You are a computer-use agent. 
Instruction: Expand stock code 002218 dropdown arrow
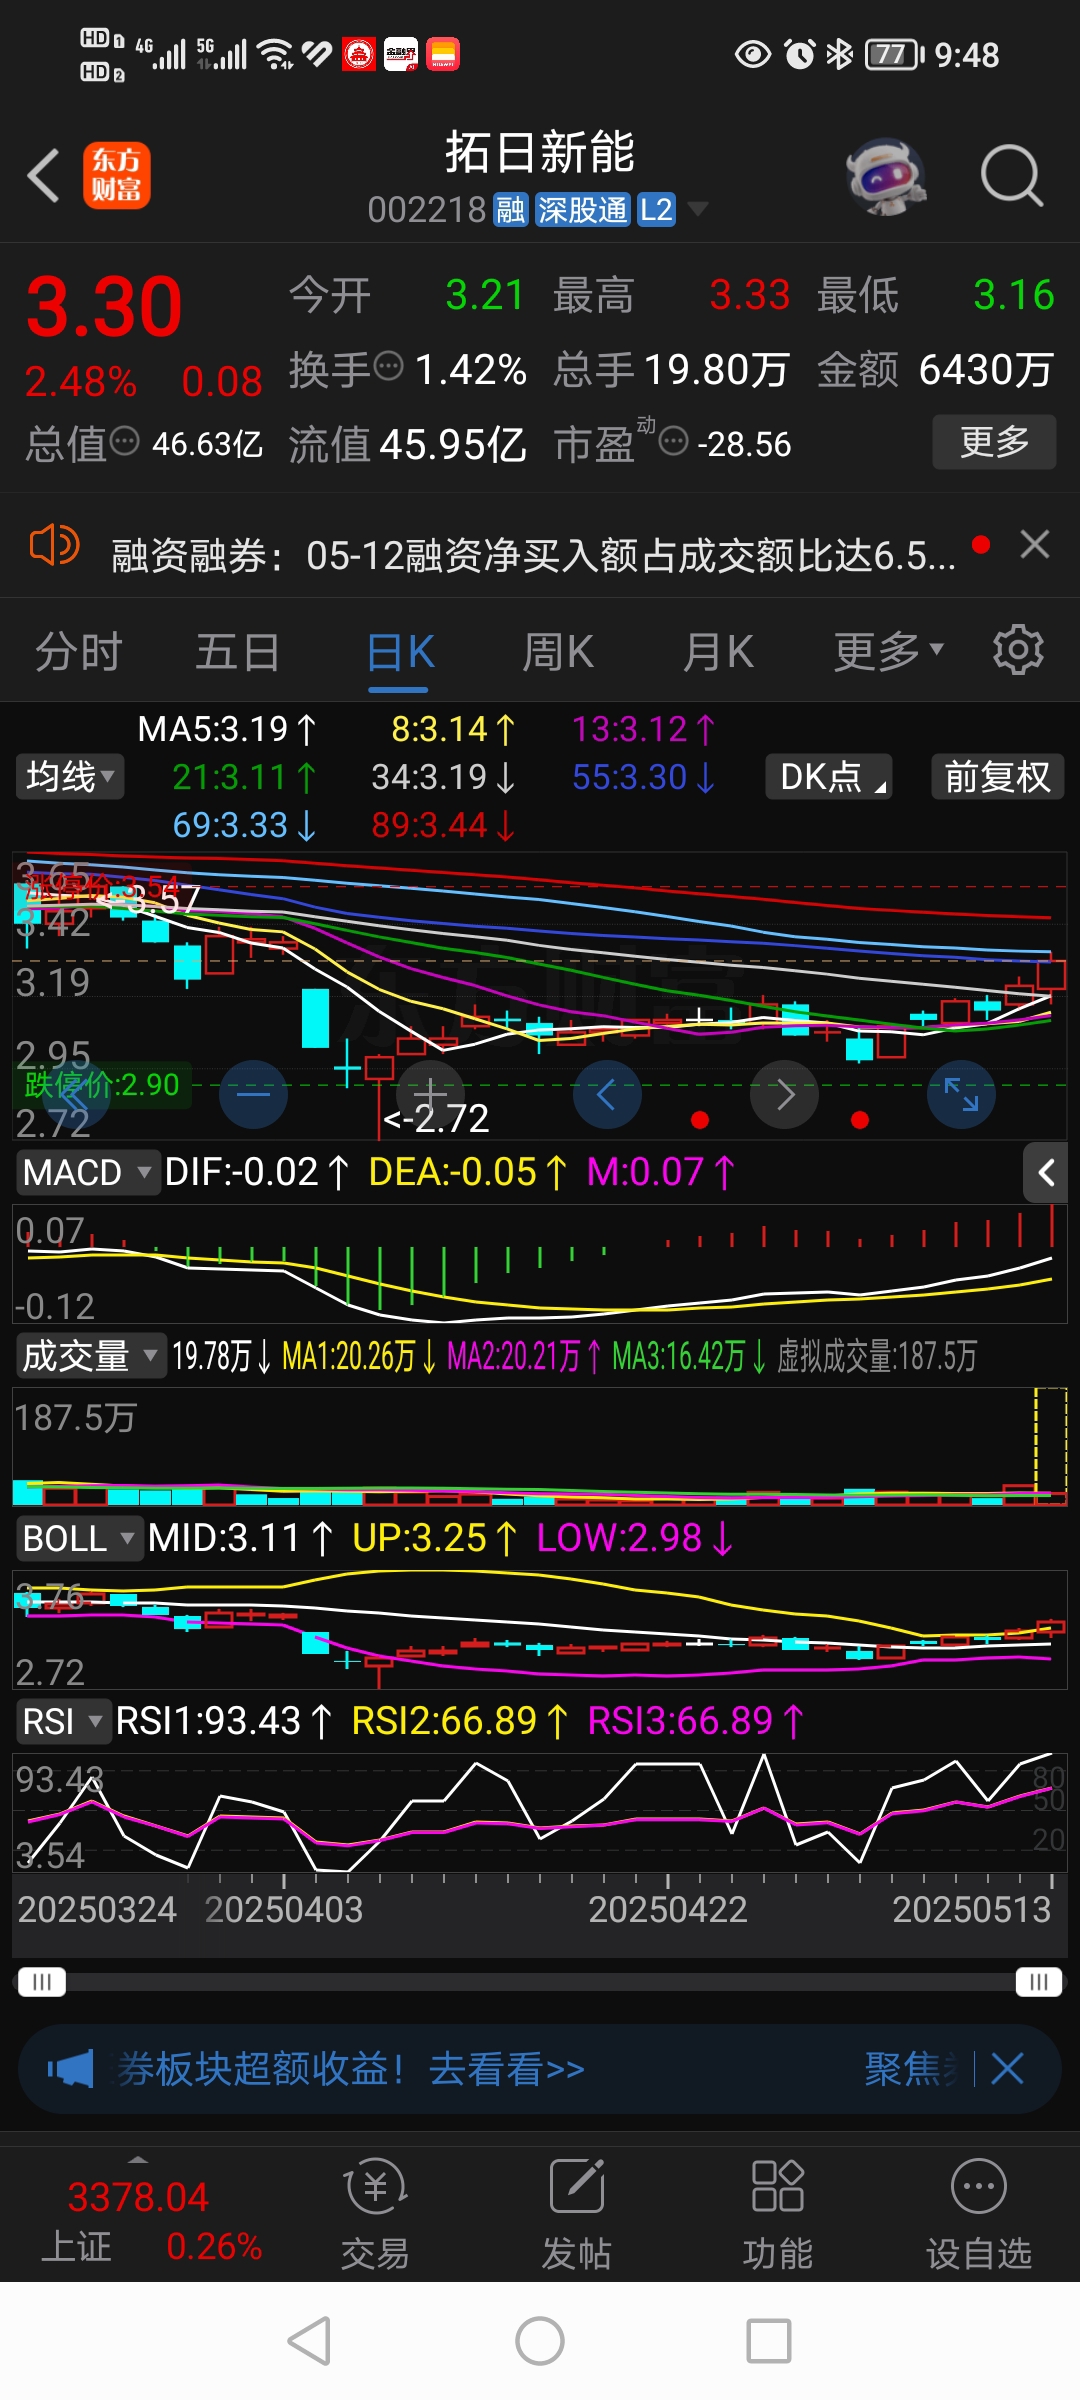coord(698,209)
